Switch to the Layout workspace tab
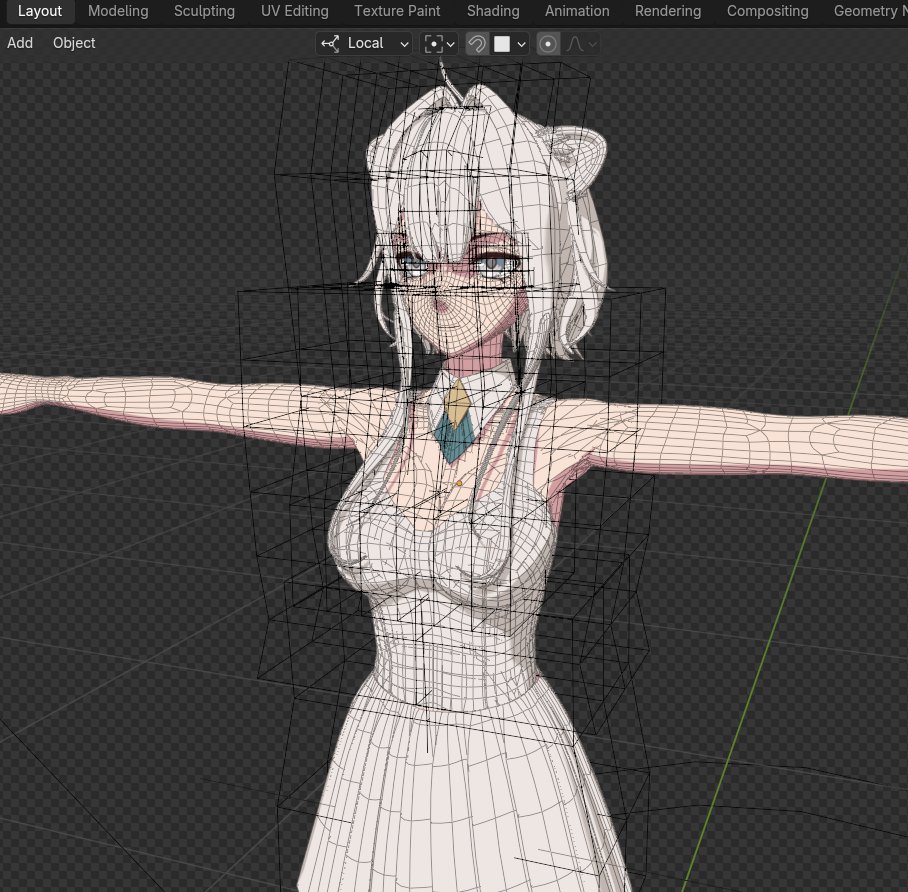The height and width of the screenshot is (892, 908). pyautogui.click(x=39, y=11)
